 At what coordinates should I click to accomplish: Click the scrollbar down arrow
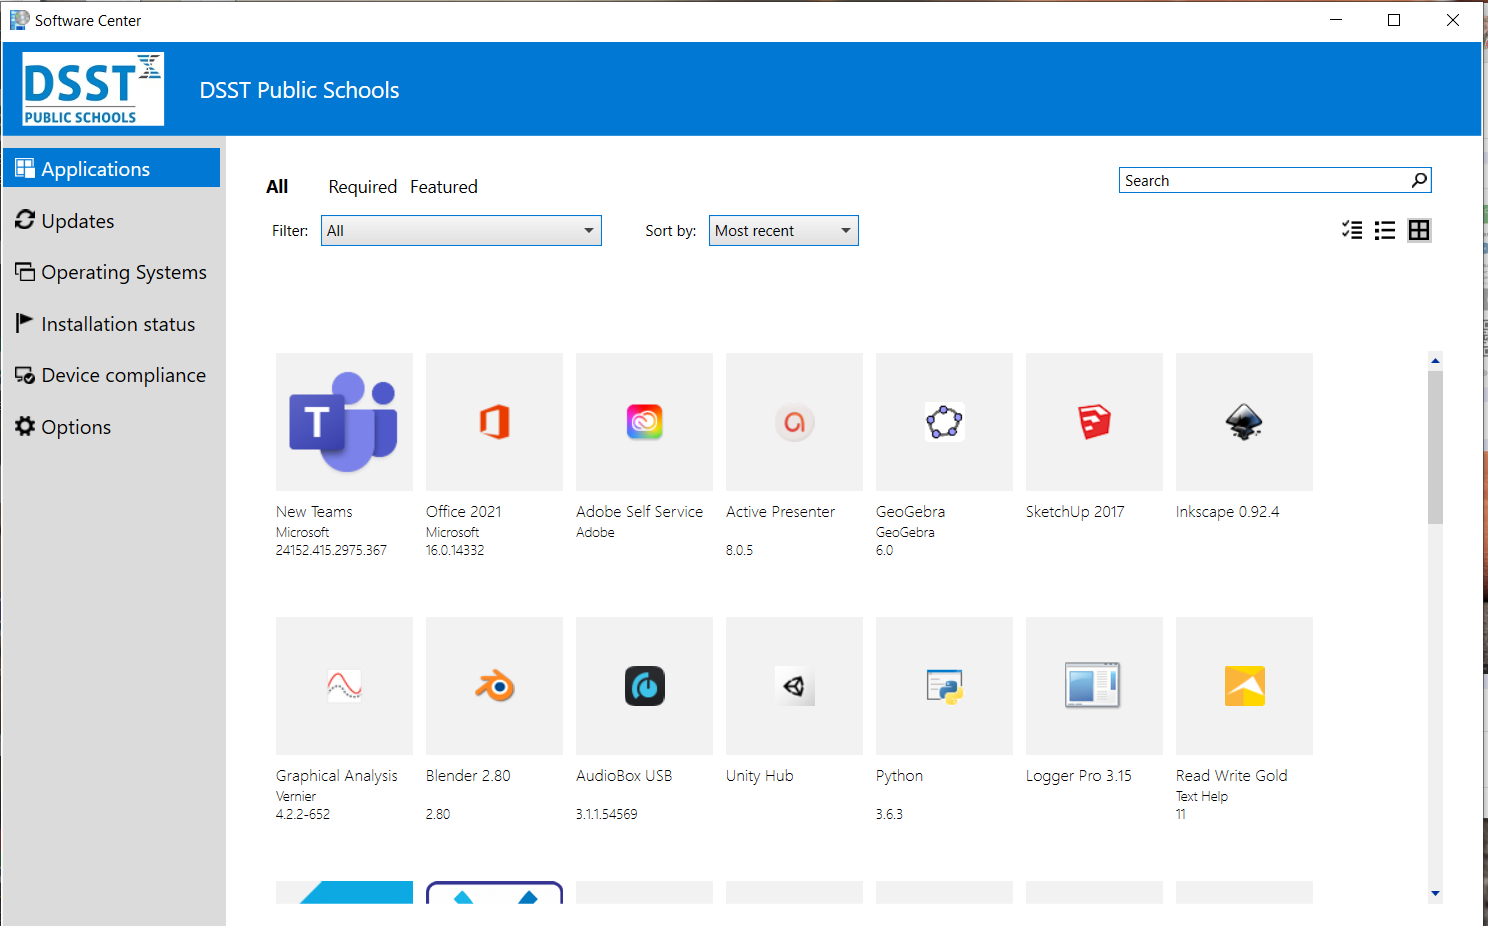tap(1435, 894)
